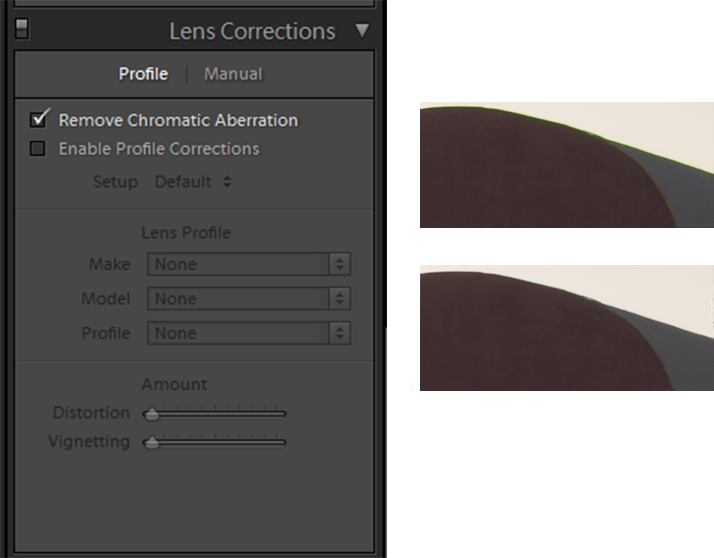Select the bottom corrected sample image
This screenshot has height=558, width=714.
point(566,328)
